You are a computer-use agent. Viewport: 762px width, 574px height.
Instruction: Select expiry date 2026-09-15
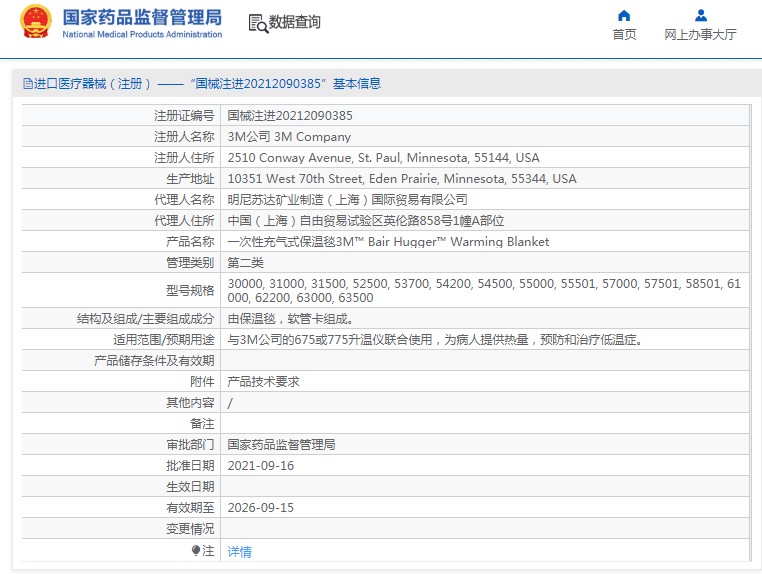click(x=261, y=507)
